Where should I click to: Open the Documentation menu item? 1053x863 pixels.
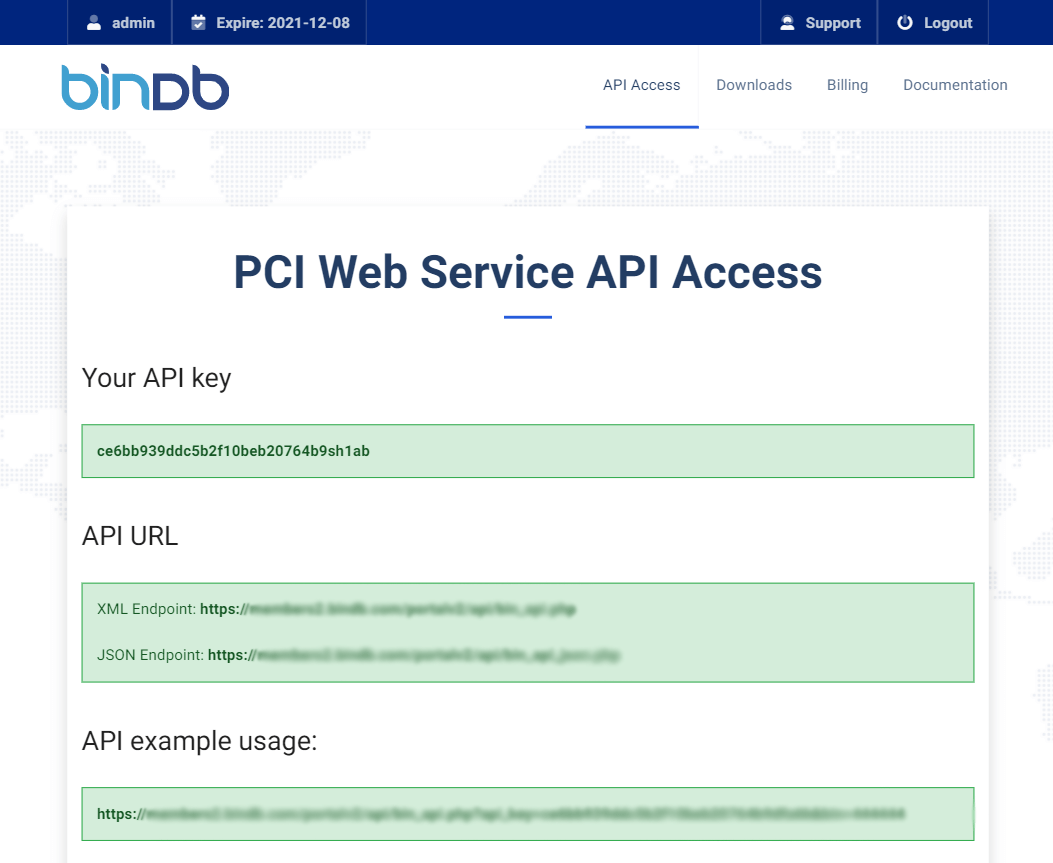pyautogui.click(x=955, y=85)
